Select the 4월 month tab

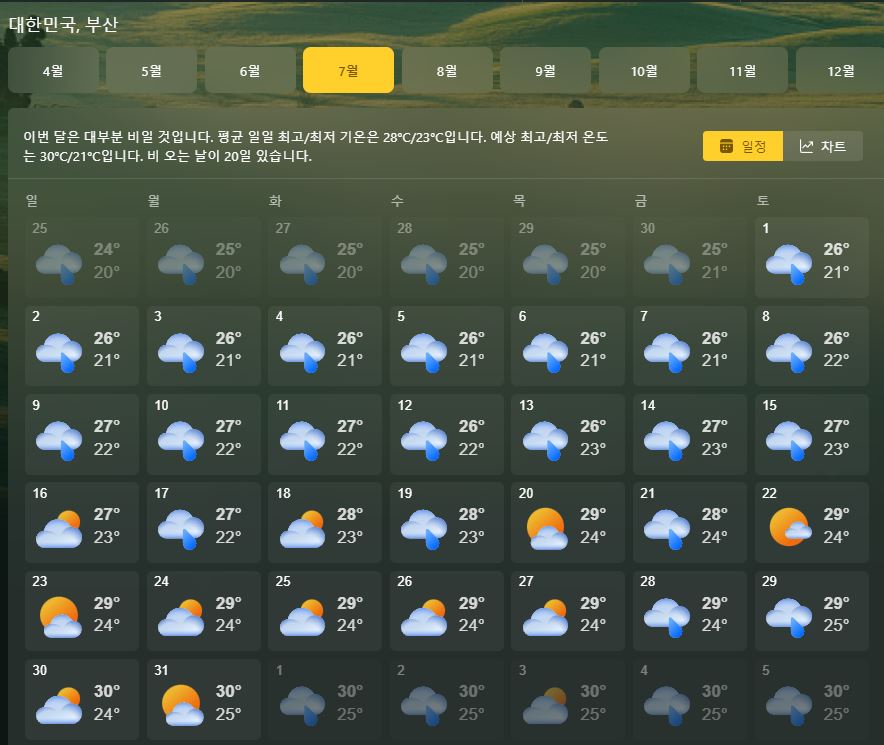54,70
